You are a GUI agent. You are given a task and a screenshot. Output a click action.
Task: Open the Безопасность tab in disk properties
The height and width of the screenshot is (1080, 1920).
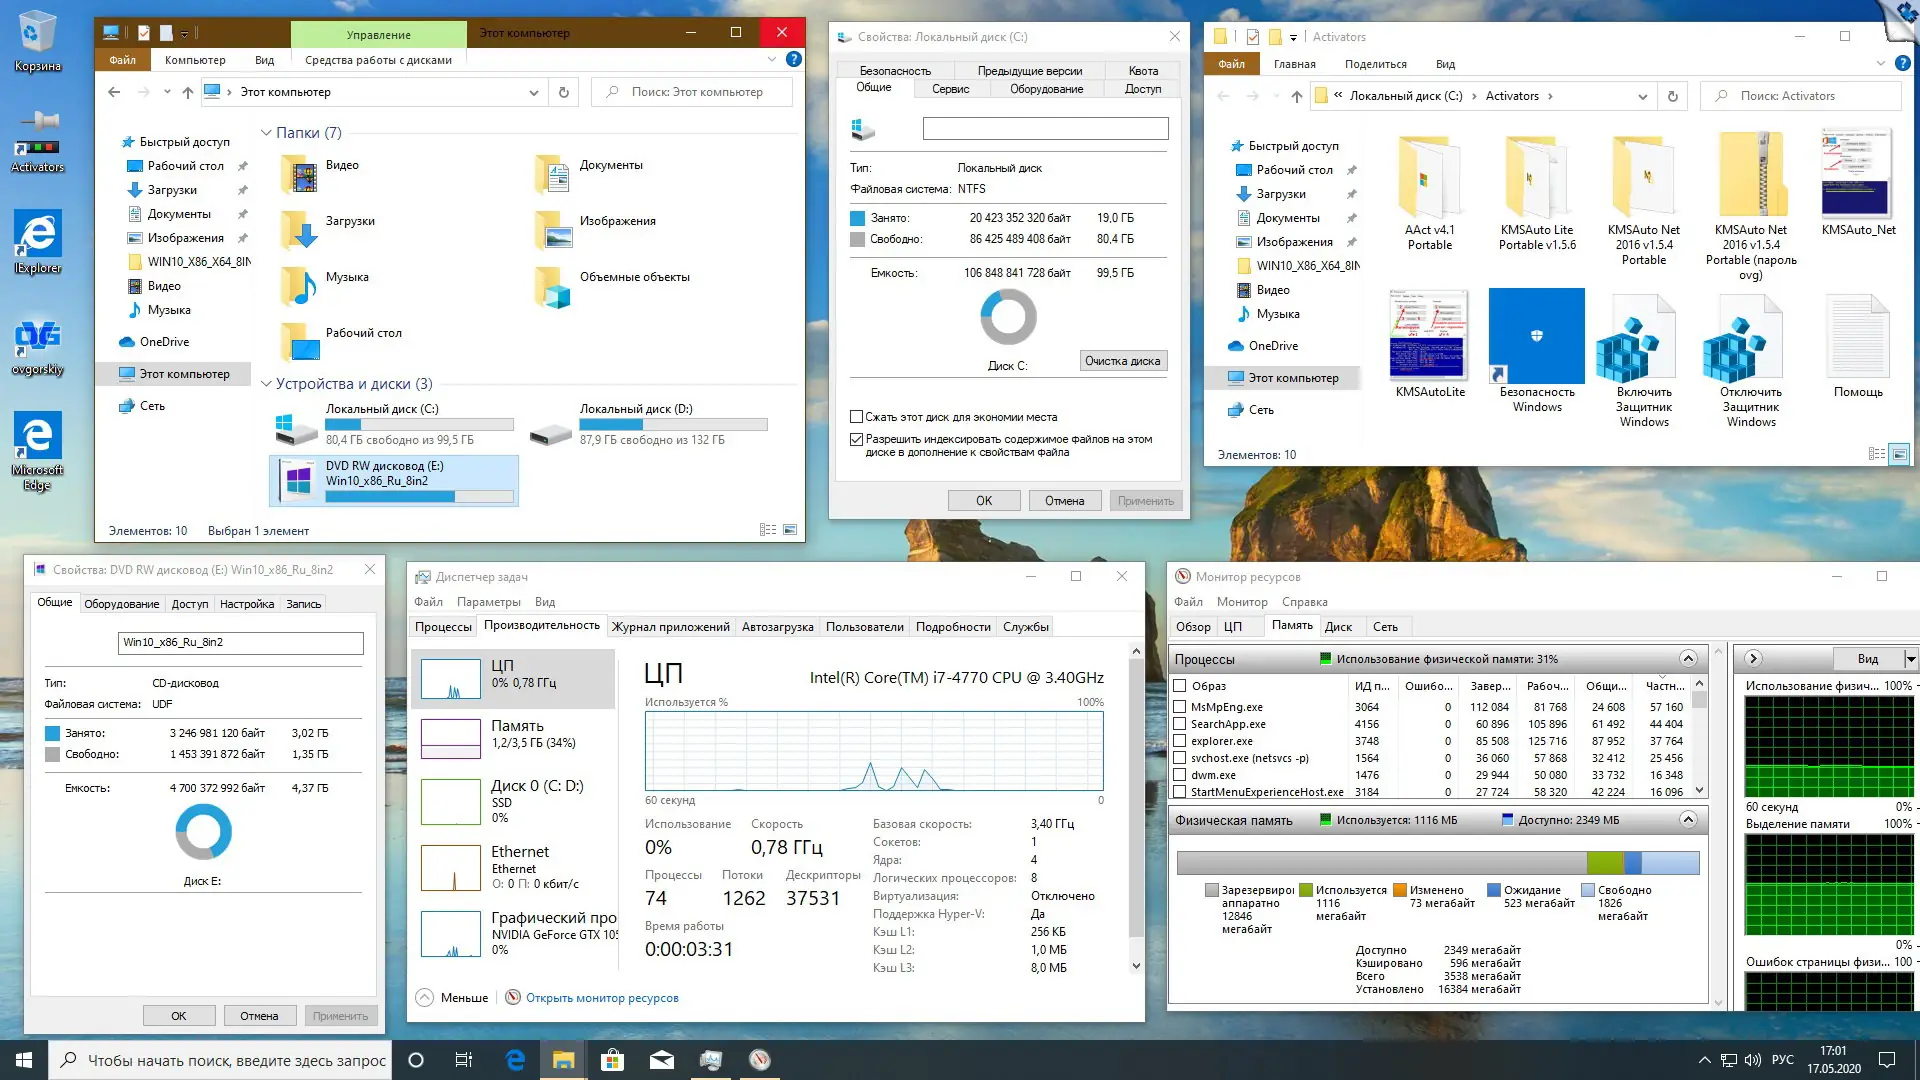tap(894, 71)
